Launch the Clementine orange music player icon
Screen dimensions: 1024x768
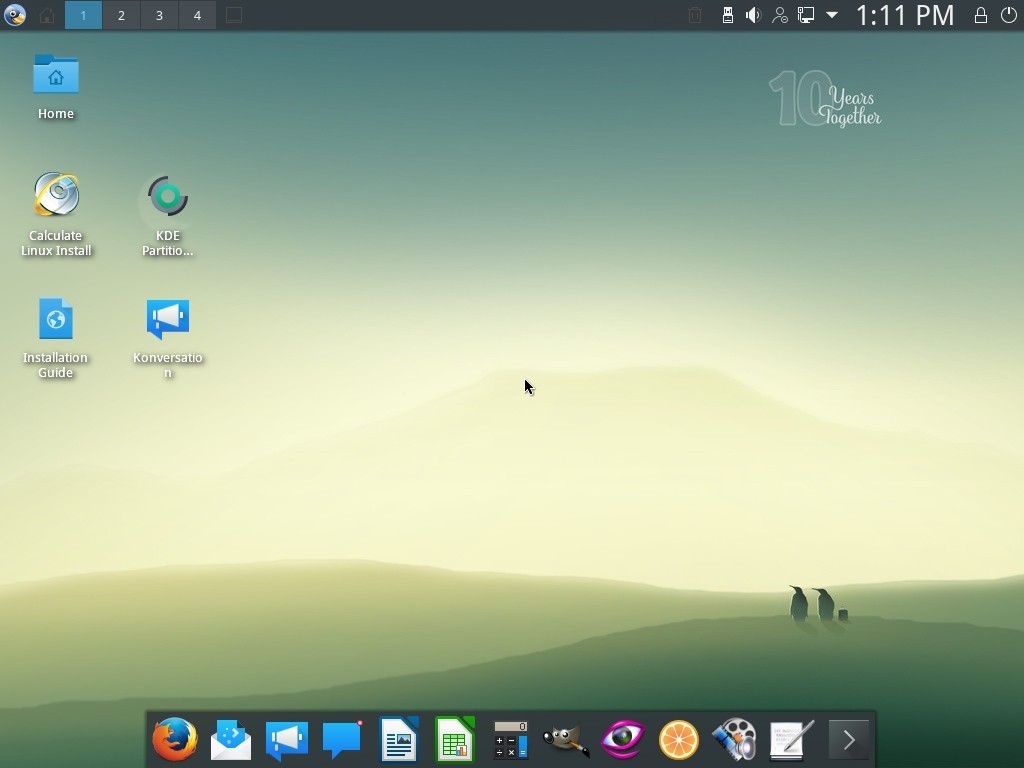pos(679,740)
